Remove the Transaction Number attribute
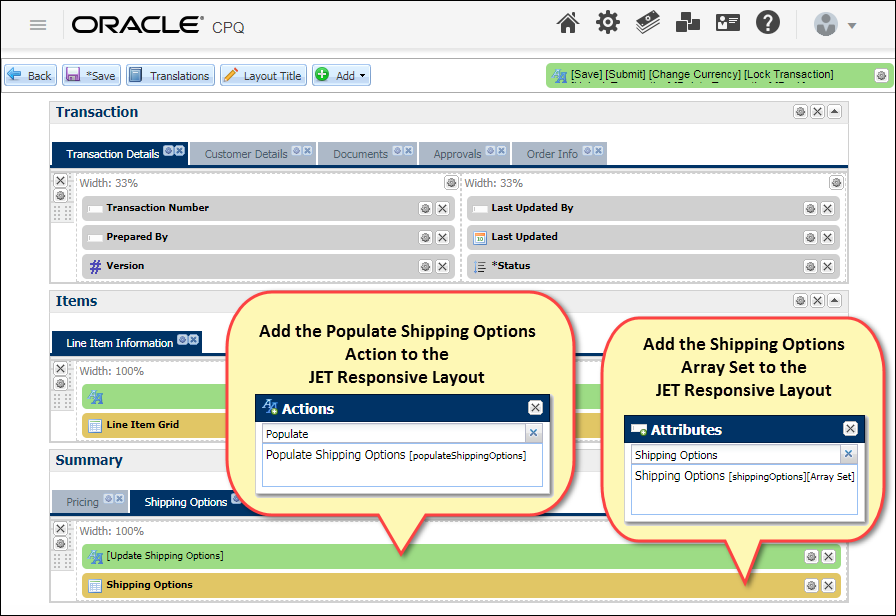 [x=442, y=209]
